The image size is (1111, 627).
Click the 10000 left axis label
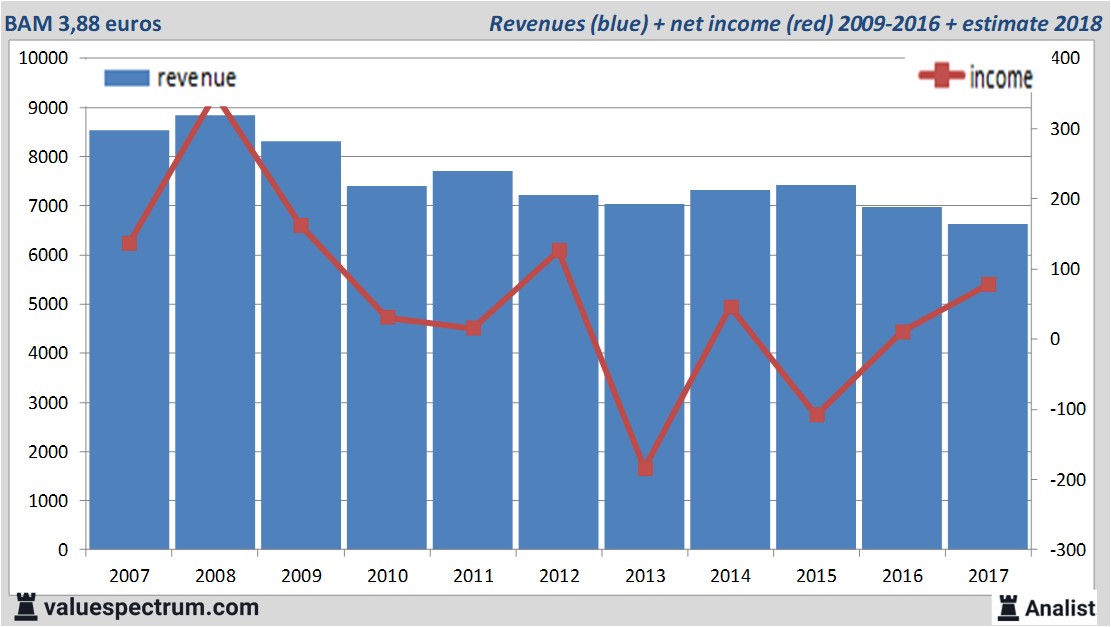pos(44,58)
